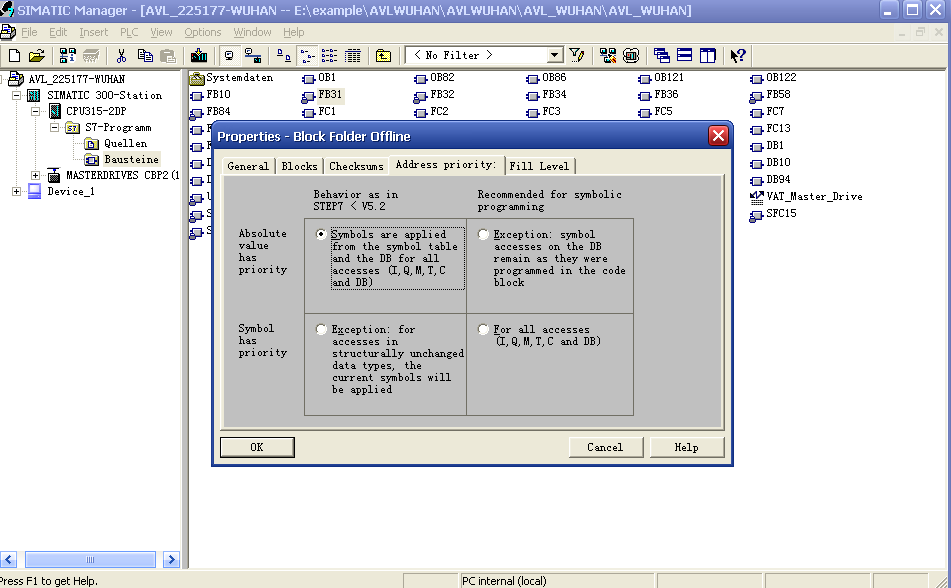The image size is (951, 588).
Task: Collapse the SIMATIC 300-Station tree node
Action: click(x=16, y=95)
